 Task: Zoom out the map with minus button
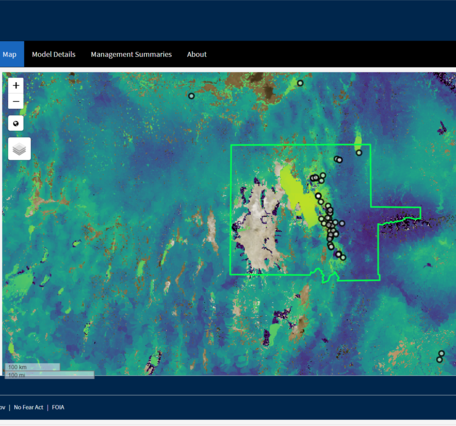16,101
